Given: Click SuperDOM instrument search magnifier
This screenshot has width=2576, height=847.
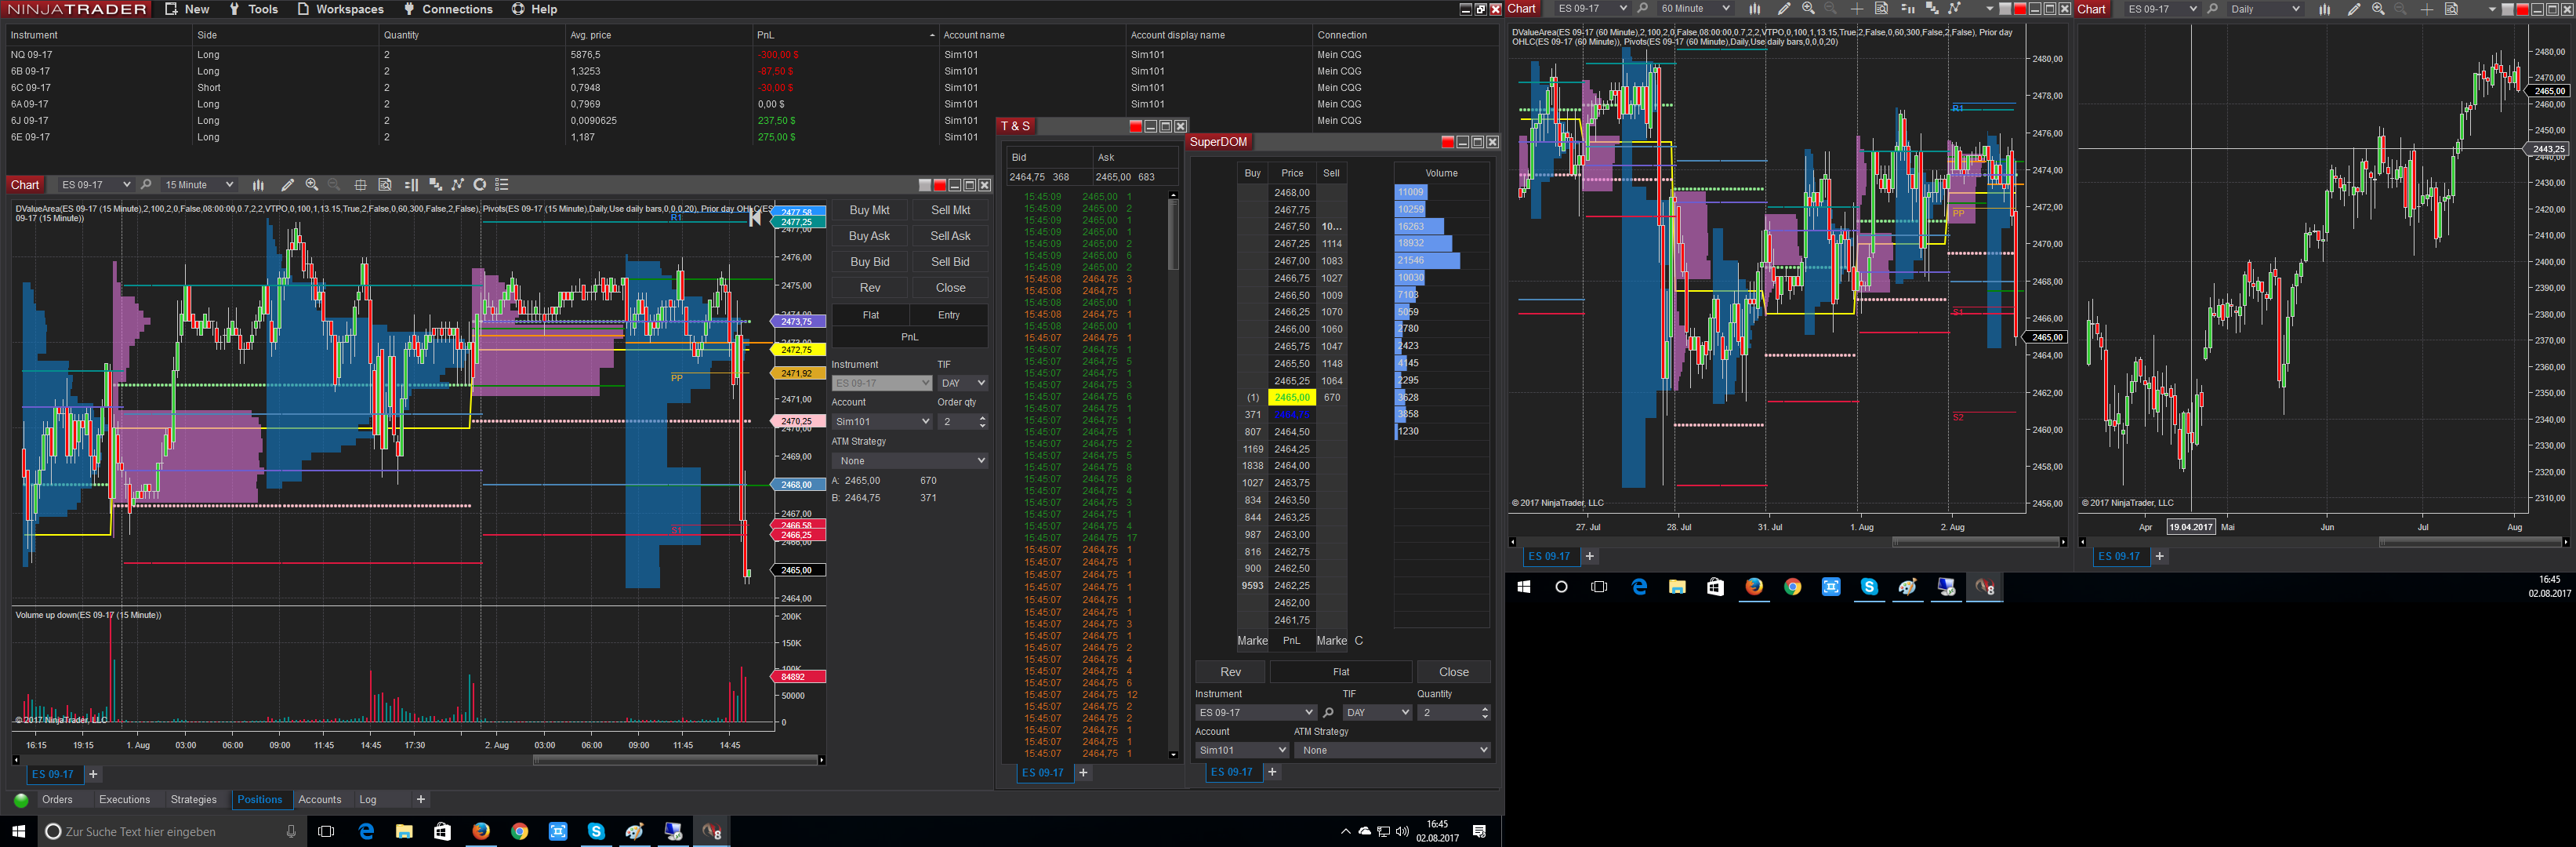Looking at the screenshot, I should pyautogui.click(x=1328, y=713).
